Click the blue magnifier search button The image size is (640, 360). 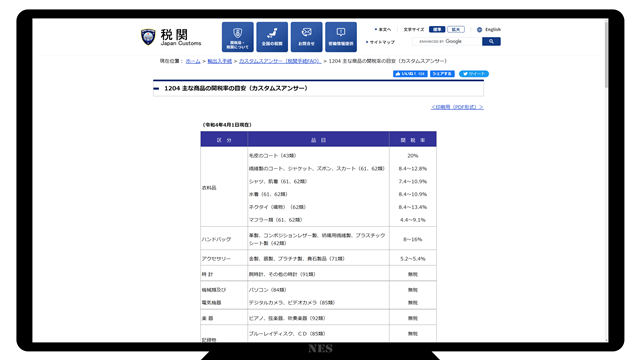(x=491, y=41)
